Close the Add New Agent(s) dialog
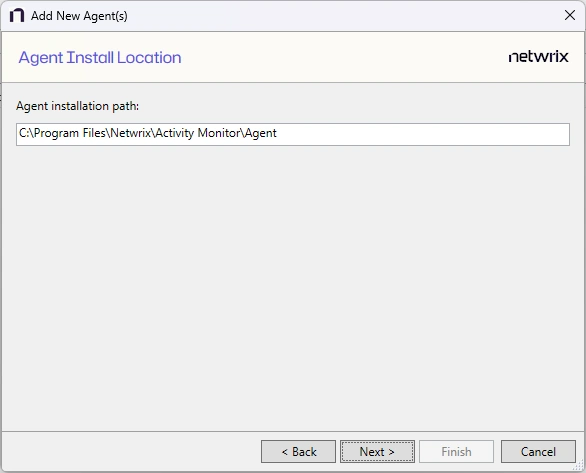 click(570, 15)
